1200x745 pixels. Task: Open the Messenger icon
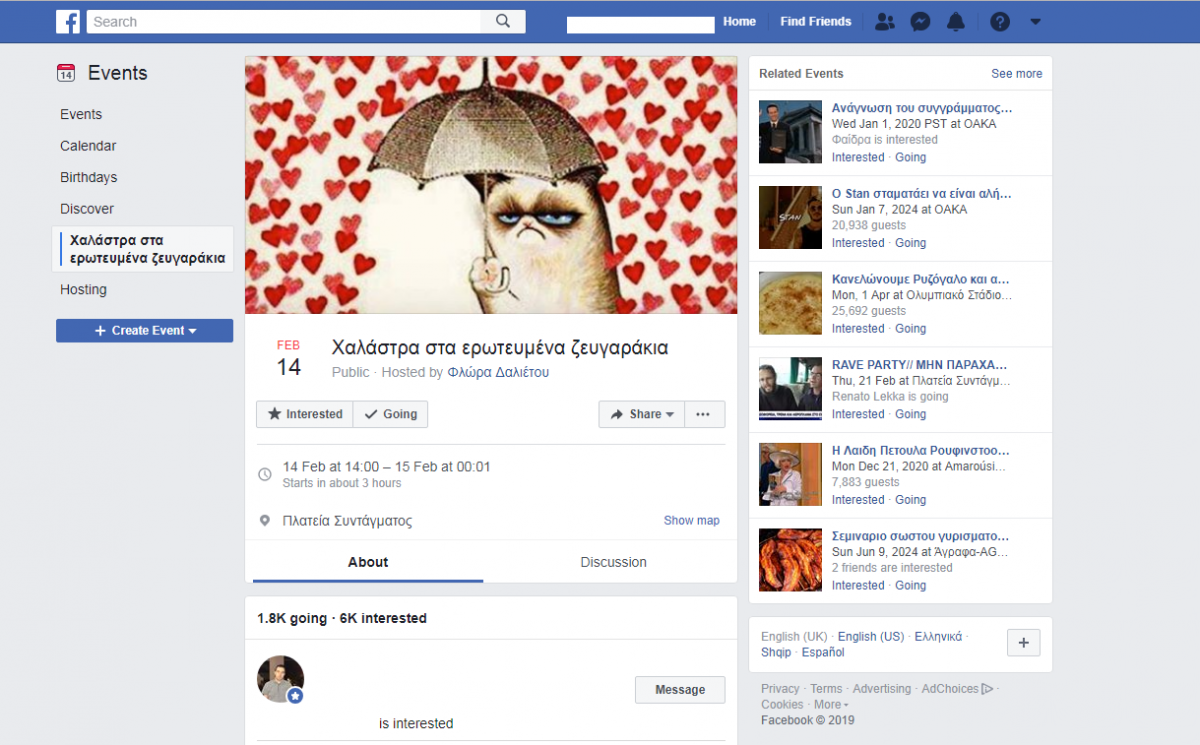920,22
